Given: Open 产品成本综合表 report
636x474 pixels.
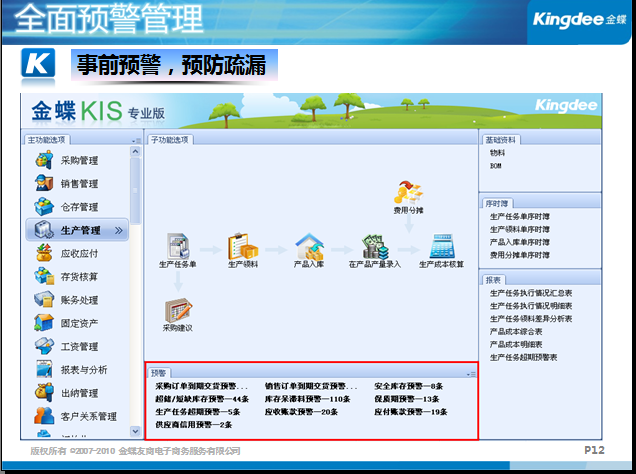Looking at the screenshot, I should [x=516, y=332].
